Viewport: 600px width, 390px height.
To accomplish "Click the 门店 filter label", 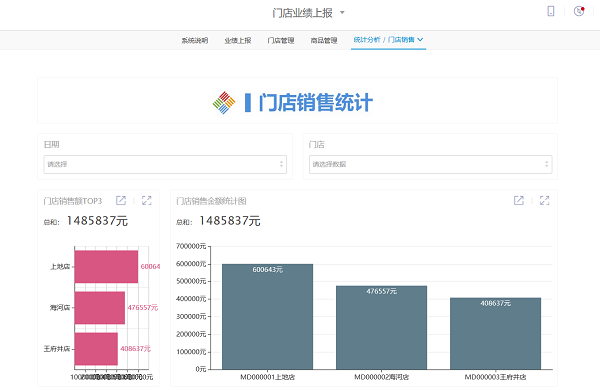I will tap(316, 144).
